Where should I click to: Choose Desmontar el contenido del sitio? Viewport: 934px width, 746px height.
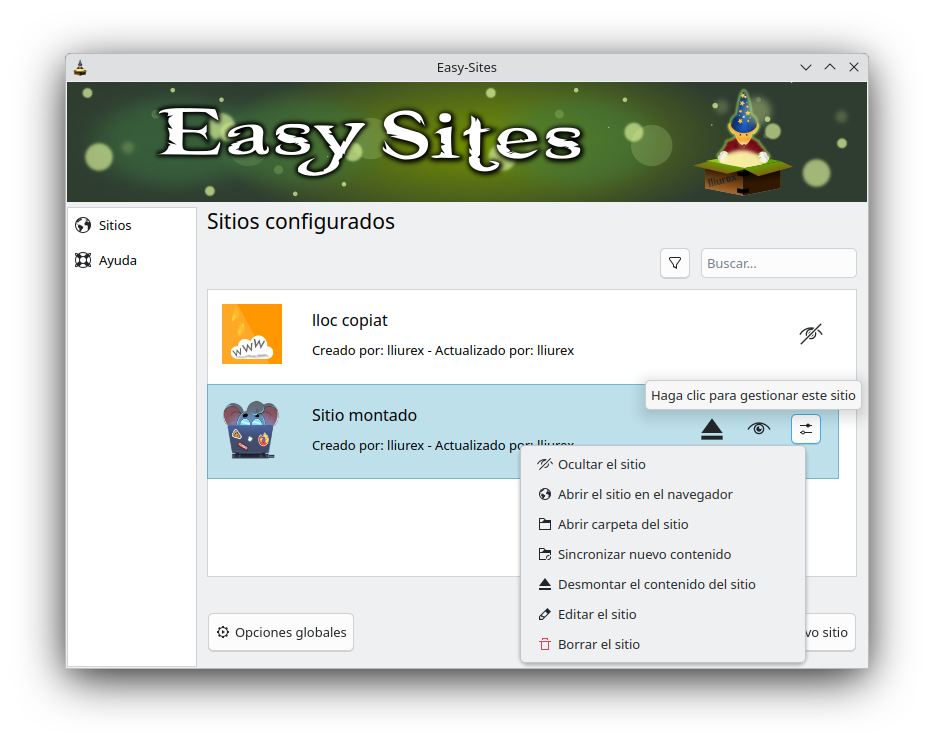click(x=656, y=585)
